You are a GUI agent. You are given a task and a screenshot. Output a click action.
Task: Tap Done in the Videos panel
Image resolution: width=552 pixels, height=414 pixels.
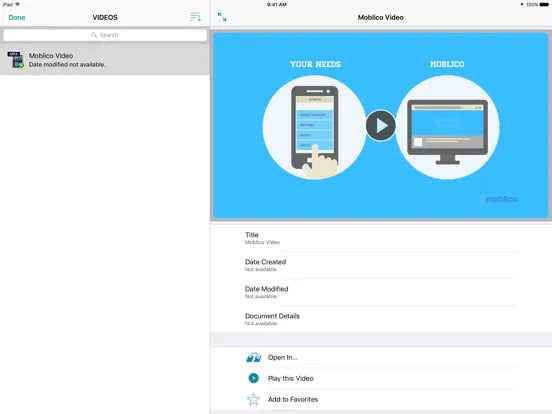(x=17, y=17)
